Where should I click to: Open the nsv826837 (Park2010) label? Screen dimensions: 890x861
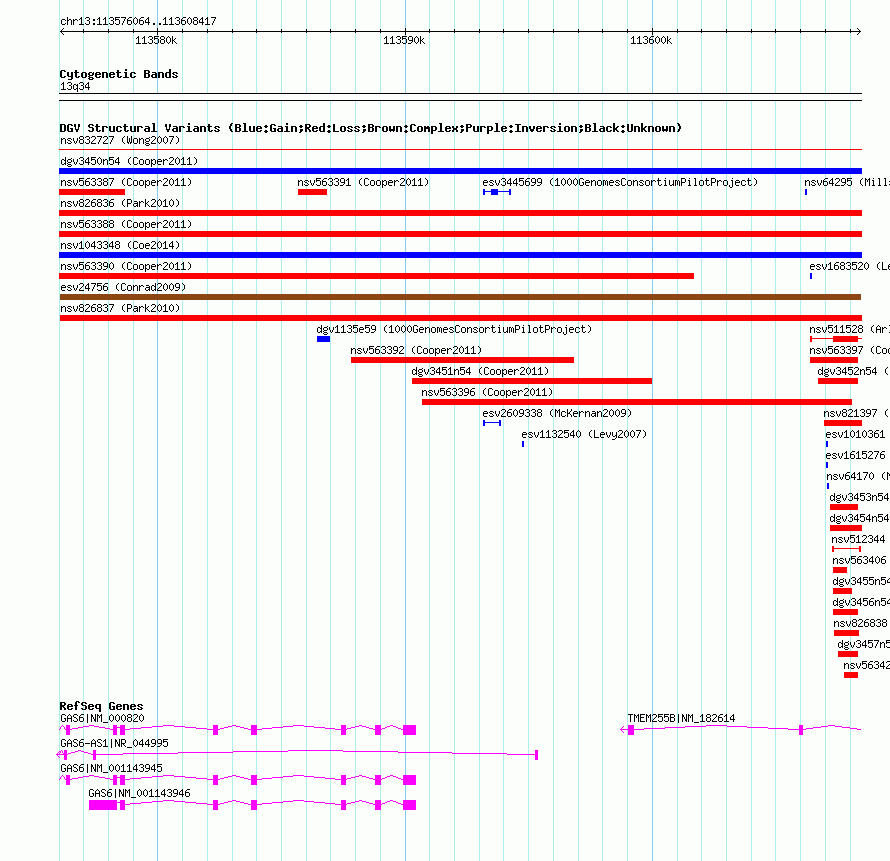[x=120, y=308]
